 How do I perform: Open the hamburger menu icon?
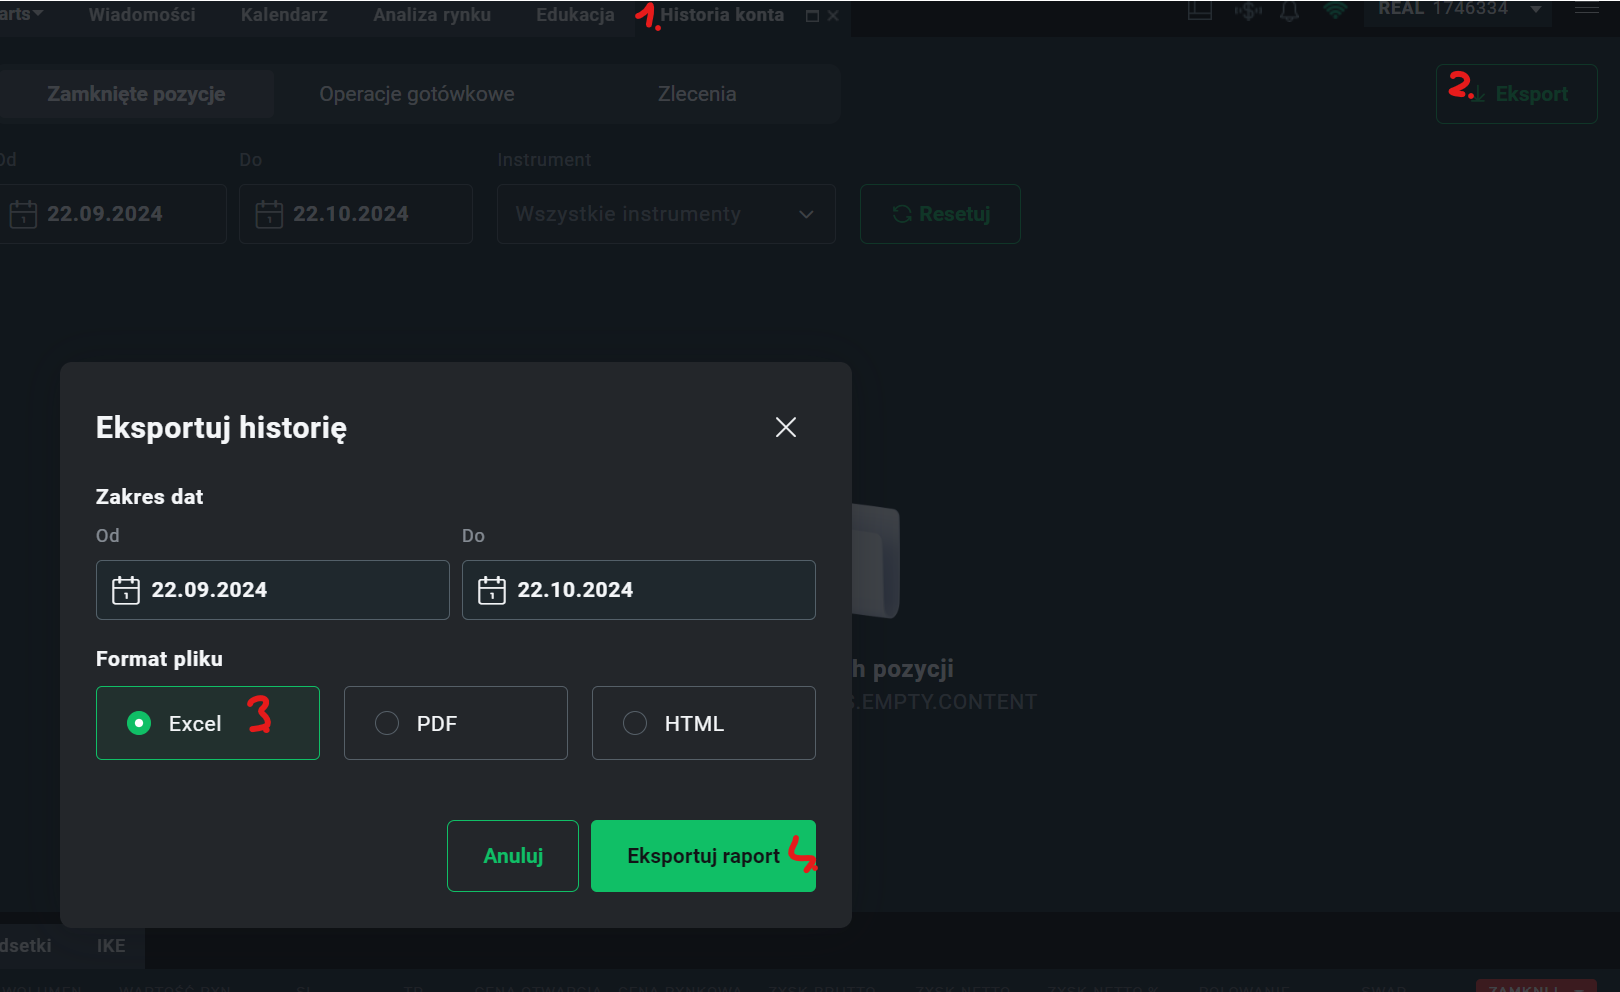click(1587, 9)
